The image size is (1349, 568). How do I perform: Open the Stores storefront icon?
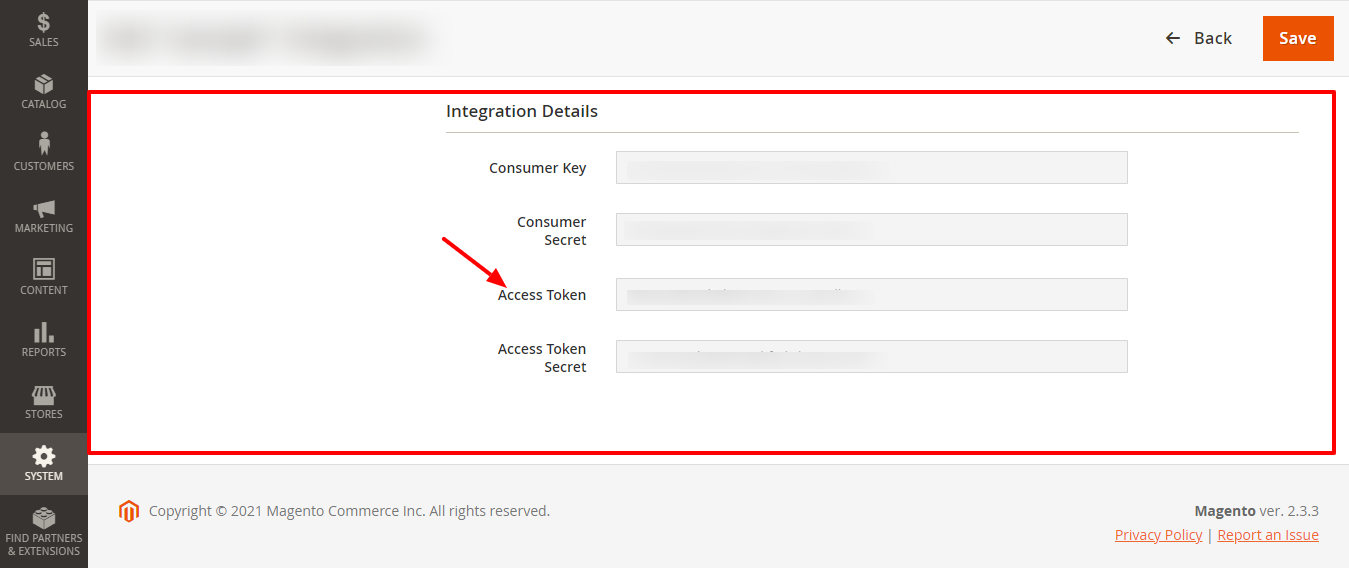[x=44, y=394]
